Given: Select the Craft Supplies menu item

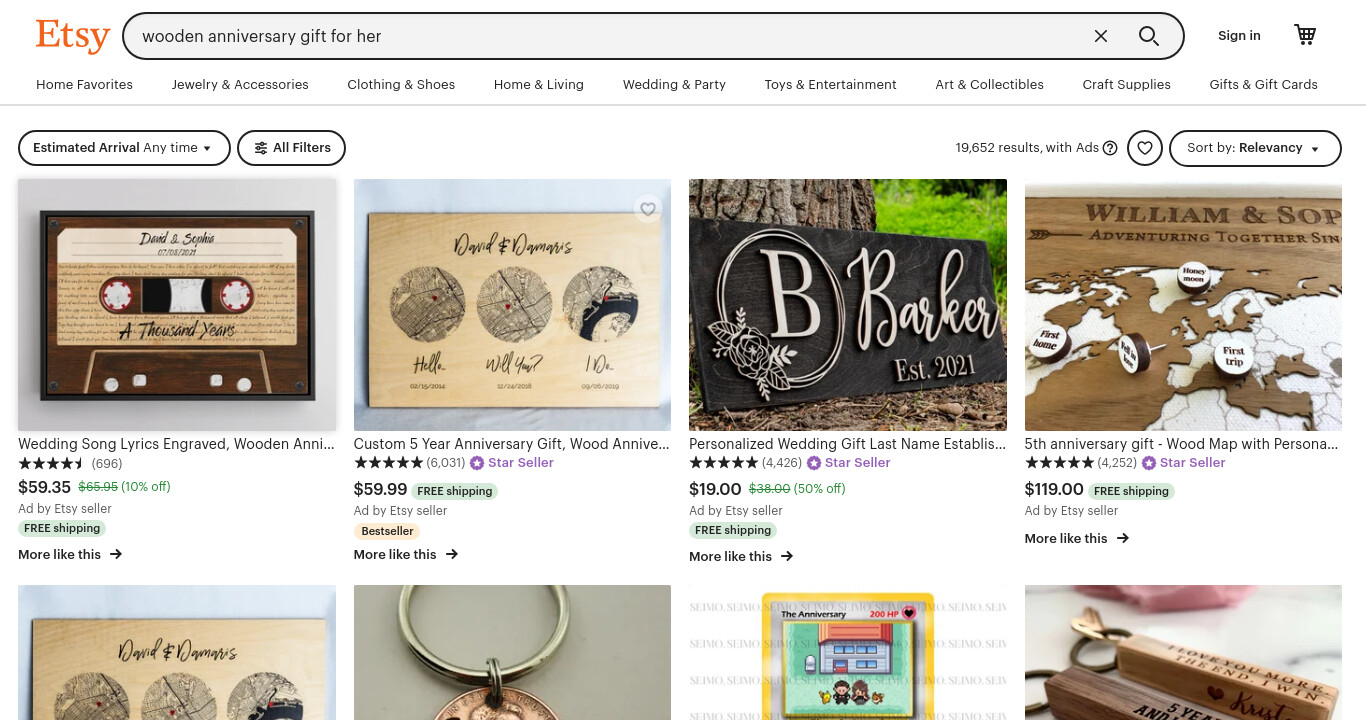Looking at the screenshot, I should click(1126, 85).
